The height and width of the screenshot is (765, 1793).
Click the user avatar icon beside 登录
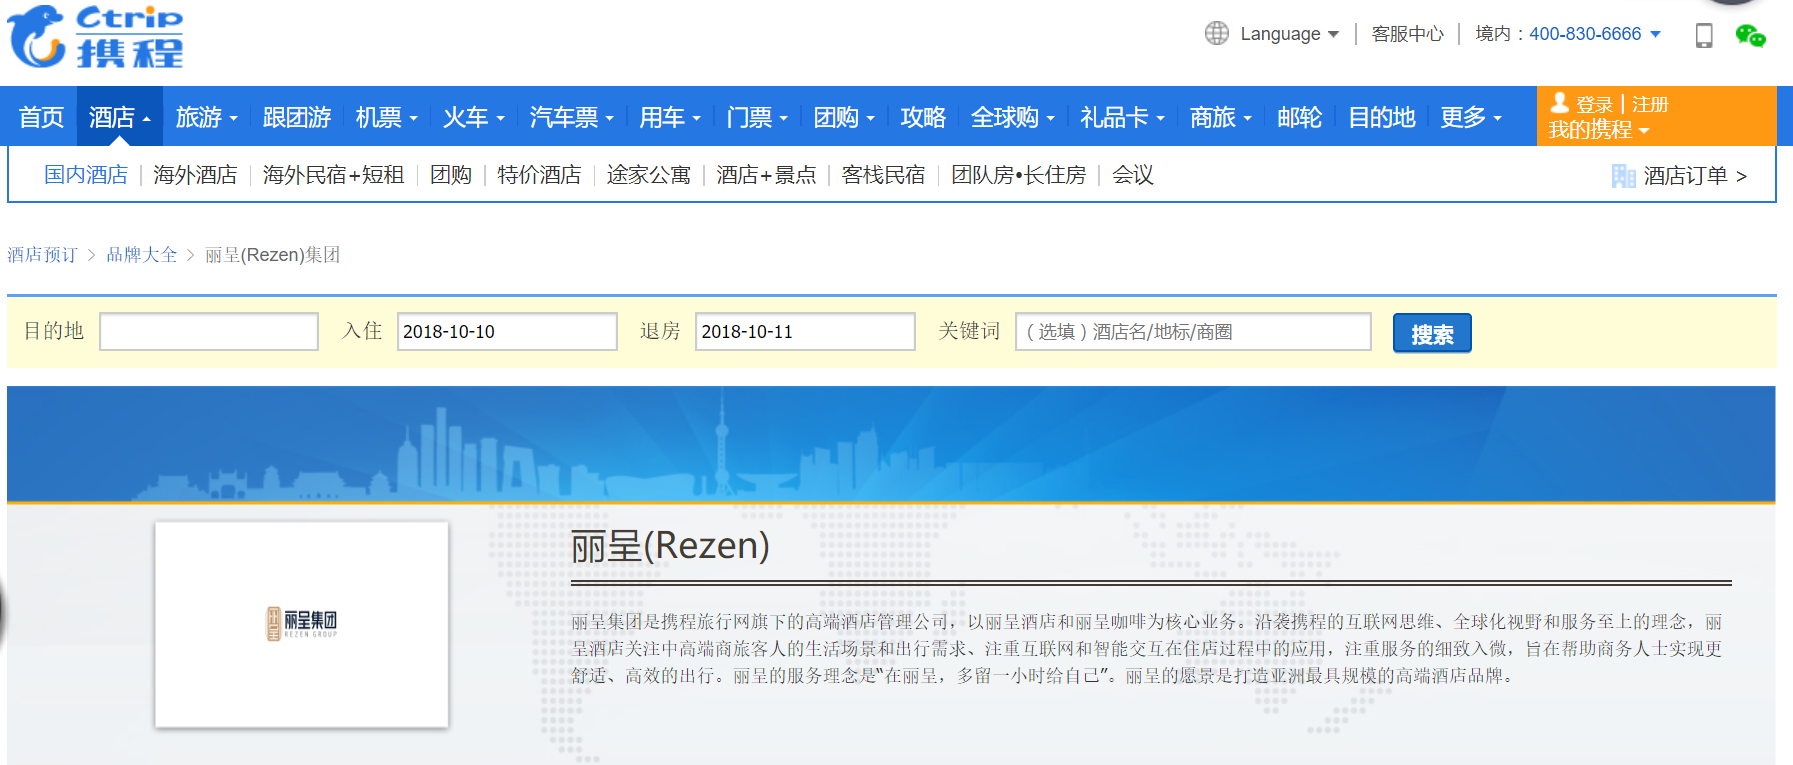pos(1559,103)
